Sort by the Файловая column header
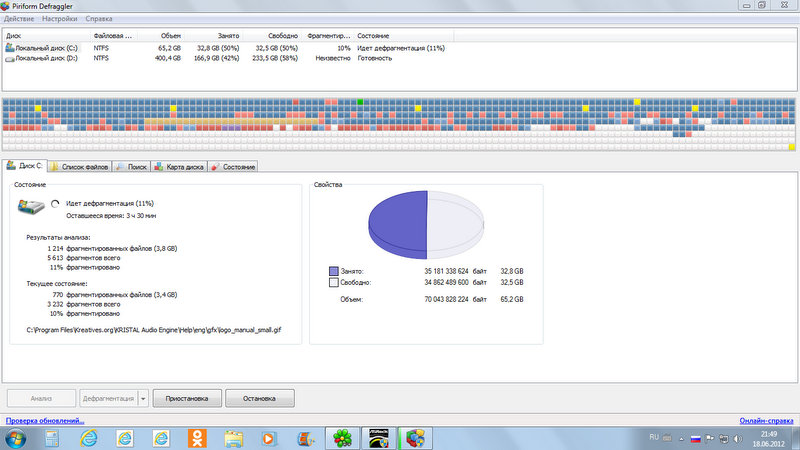This screenshot has height=450, width=800. 114,36
